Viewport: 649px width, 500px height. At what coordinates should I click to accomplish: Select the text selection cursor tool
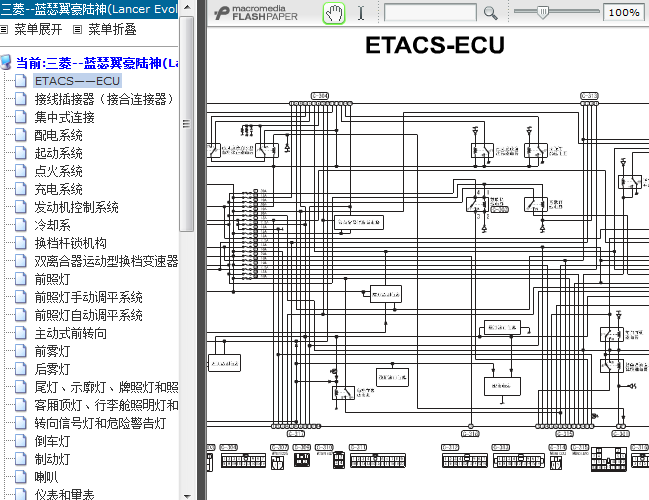click(x=361, y=13)
